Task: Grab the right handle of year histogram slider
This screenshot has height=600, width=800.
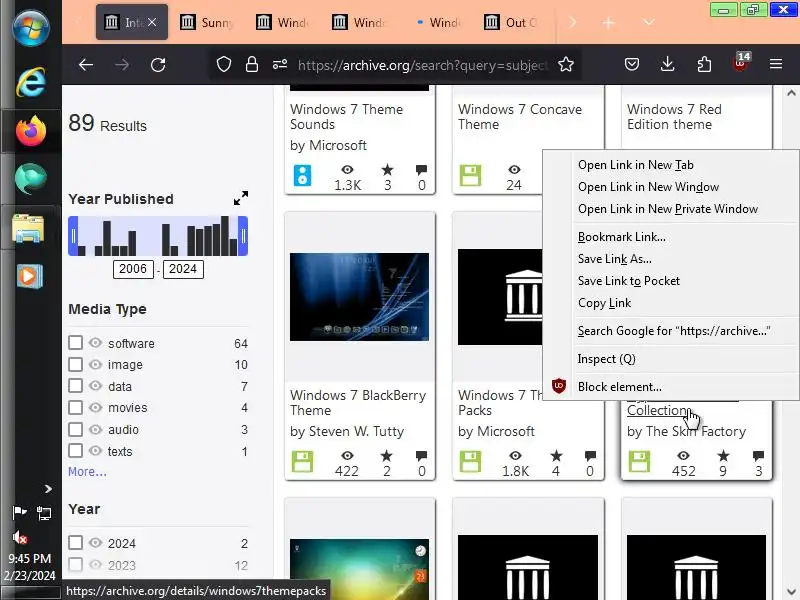Action: (x=243, y=236)
